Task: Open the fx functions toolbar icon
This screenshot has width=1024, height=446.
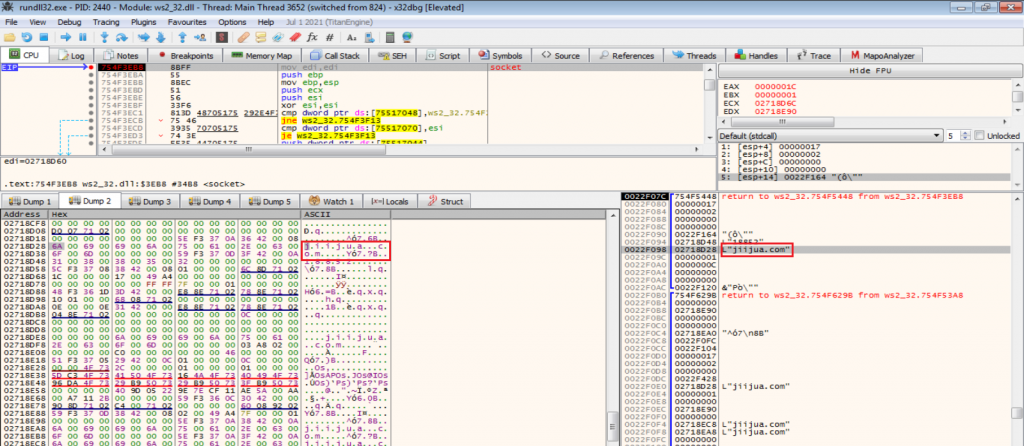Action: point(312,37)
